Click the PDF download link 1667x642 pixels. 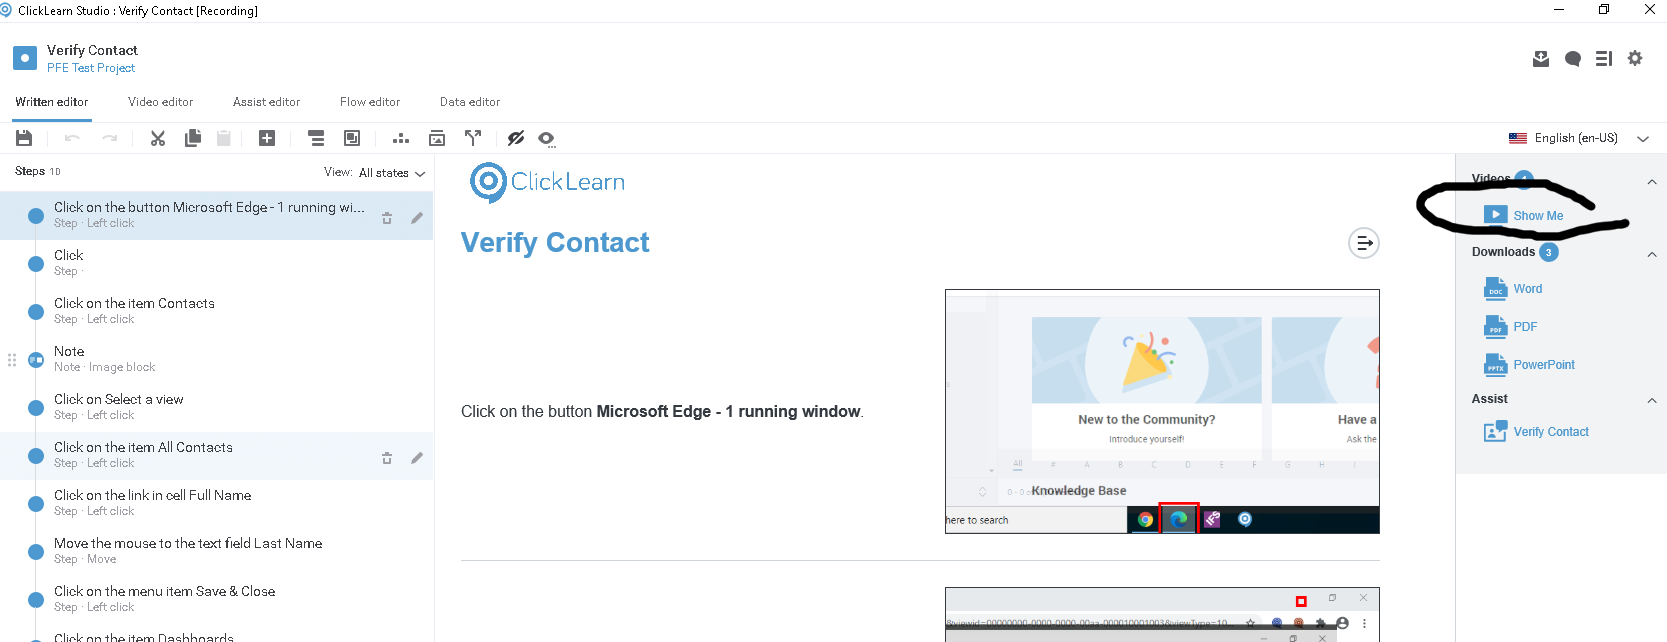(1525, 327)
